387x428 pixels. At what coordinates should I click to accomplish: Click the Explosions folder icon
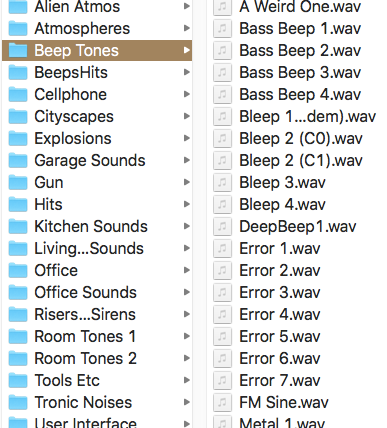tap(18, 138)
